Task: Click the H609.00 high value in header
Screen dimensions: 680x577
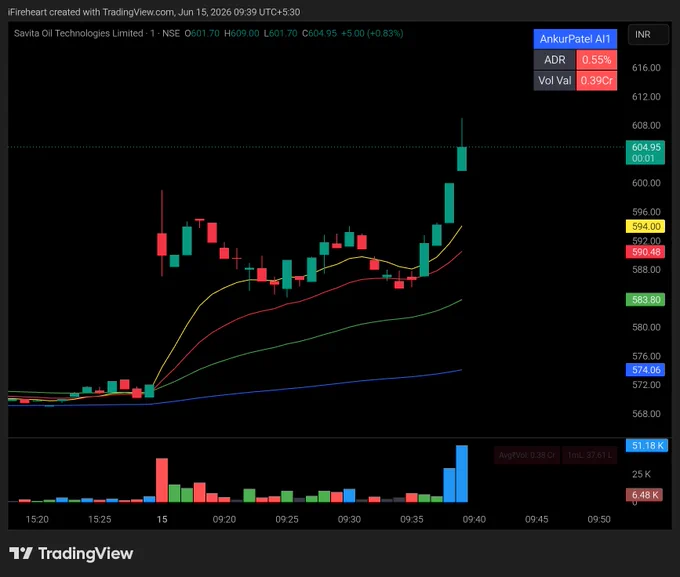Action: (242, 33)
